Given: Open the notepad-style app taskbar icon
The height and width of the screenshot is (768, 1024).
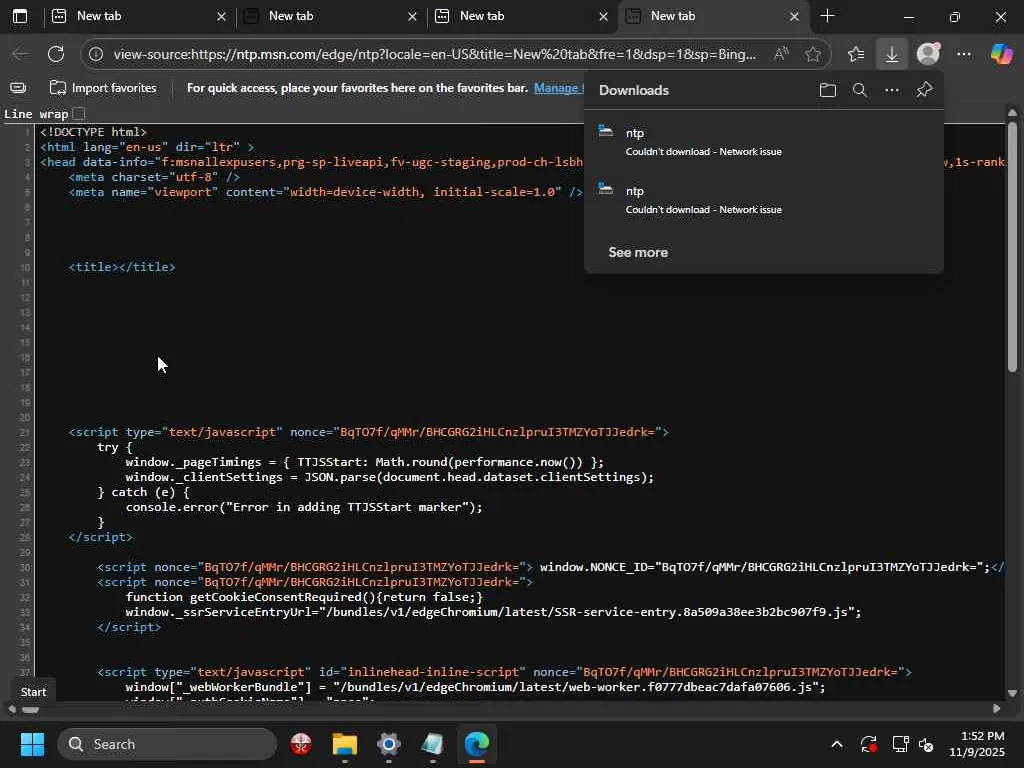Looking at the screenshot, I should pos(432,744).
